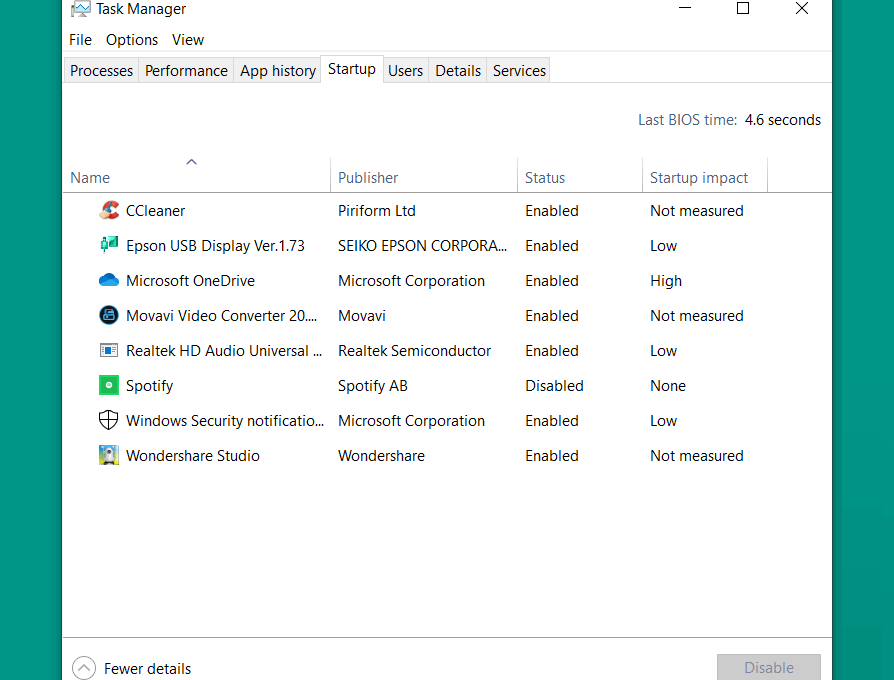Viewport: 894px width, 680px height.
Task: Click Spotify AB publisher cell
Action: click(372, 386)
